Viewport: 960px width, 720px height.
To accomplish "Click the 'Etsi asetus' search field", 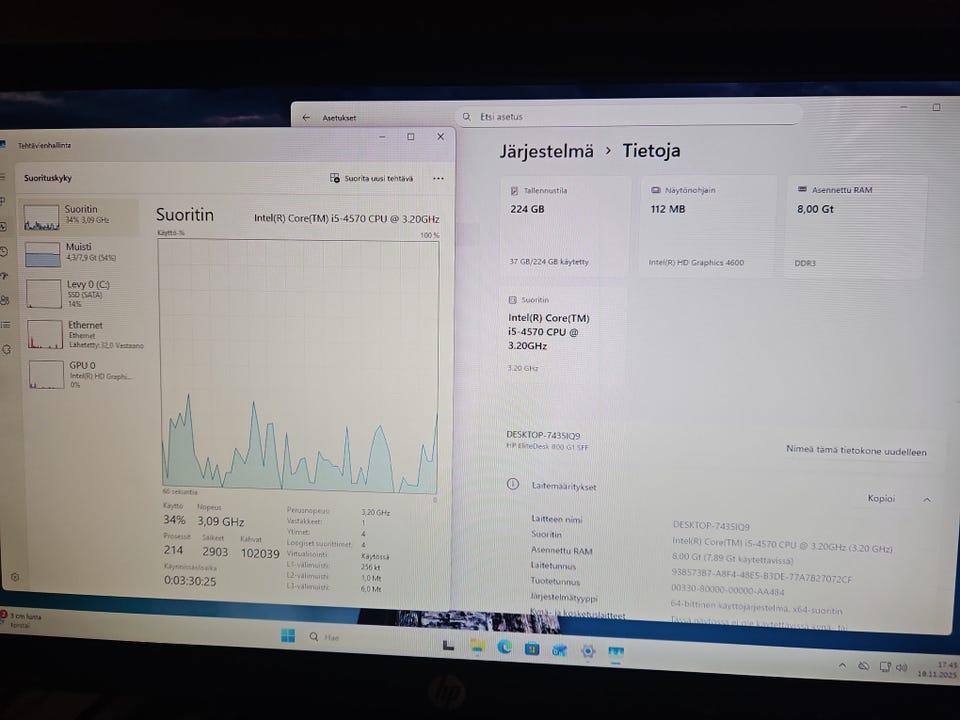I will (629, 116).
